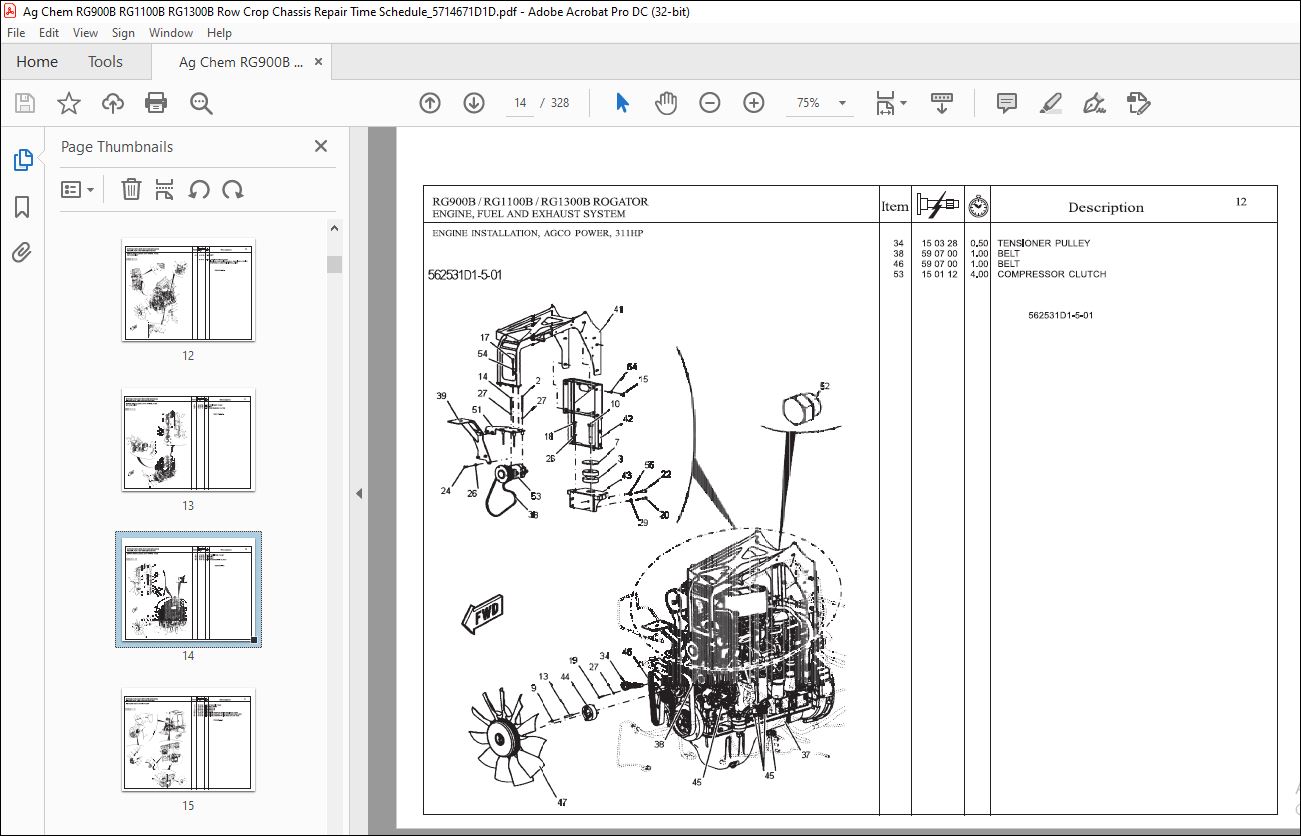Switch to Home tab

coord(37,62)
